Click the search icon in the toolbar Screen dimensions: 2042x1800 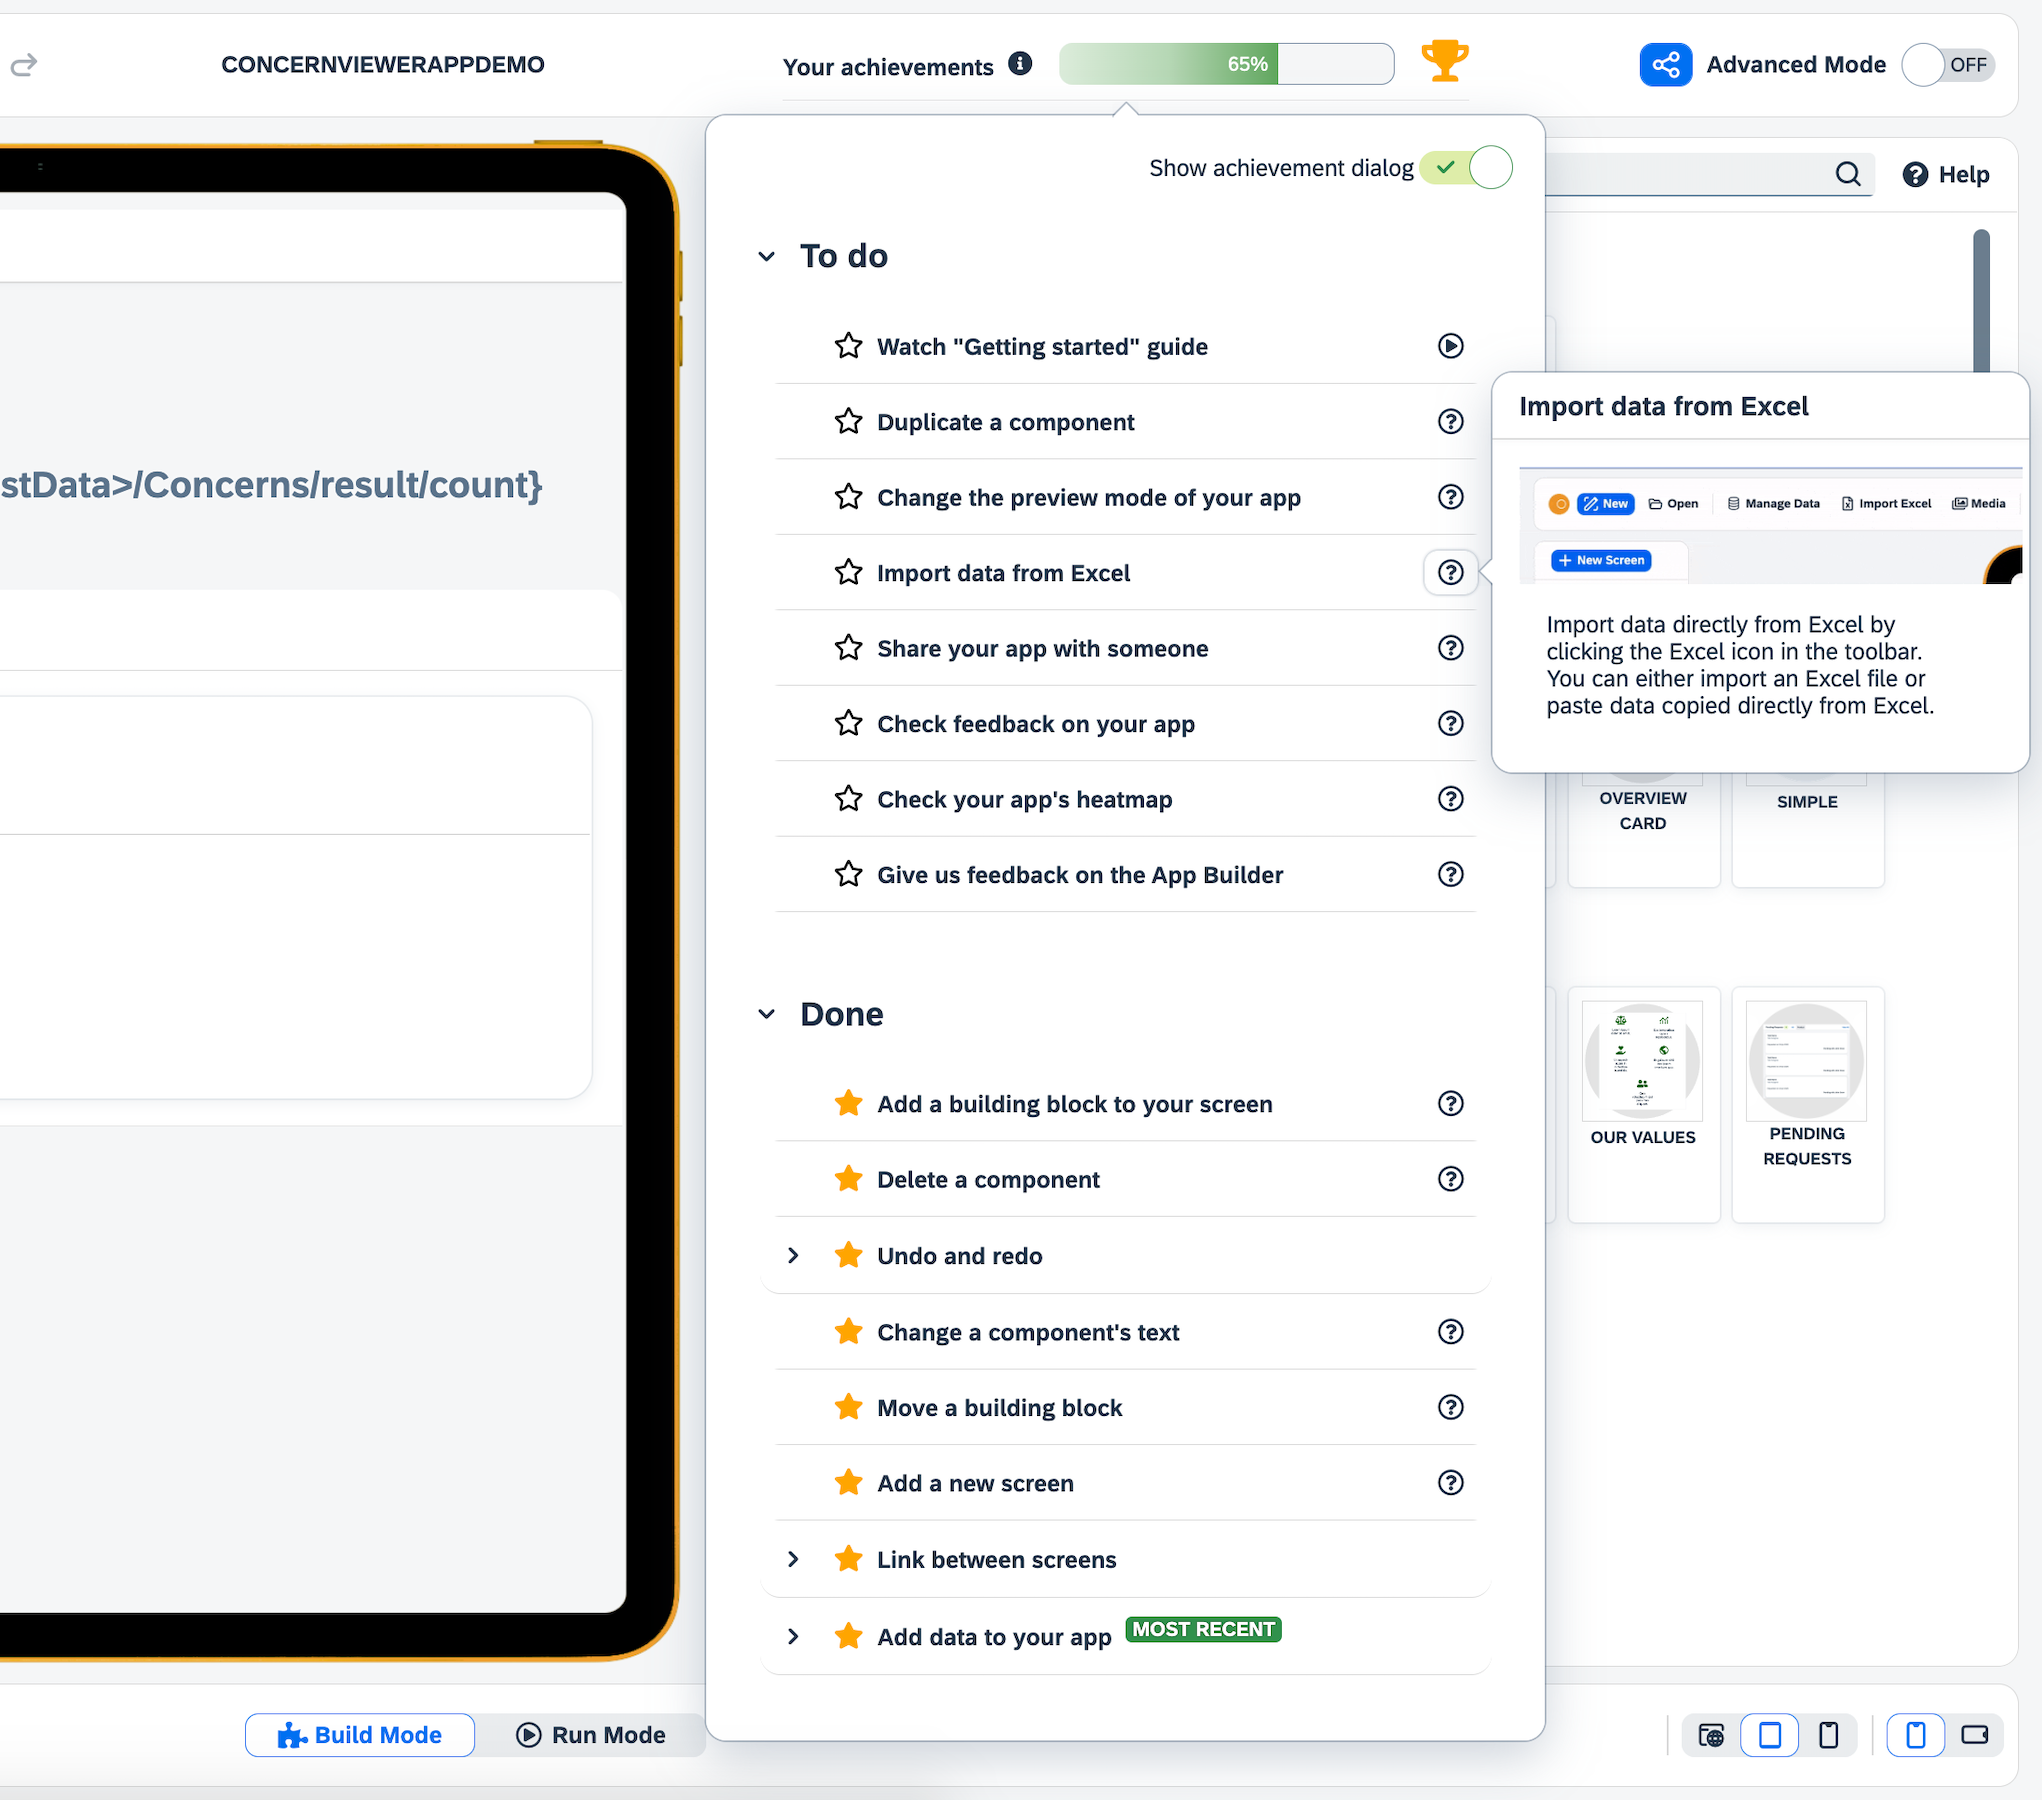pos(1849,174)
